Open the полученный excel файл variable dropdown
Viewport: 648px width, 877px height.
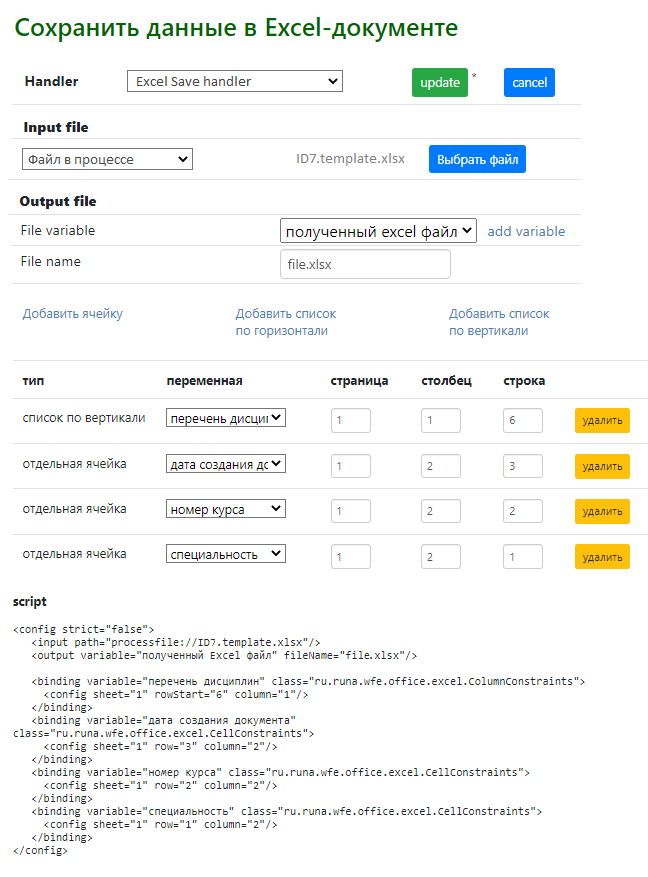coord(378,230)
